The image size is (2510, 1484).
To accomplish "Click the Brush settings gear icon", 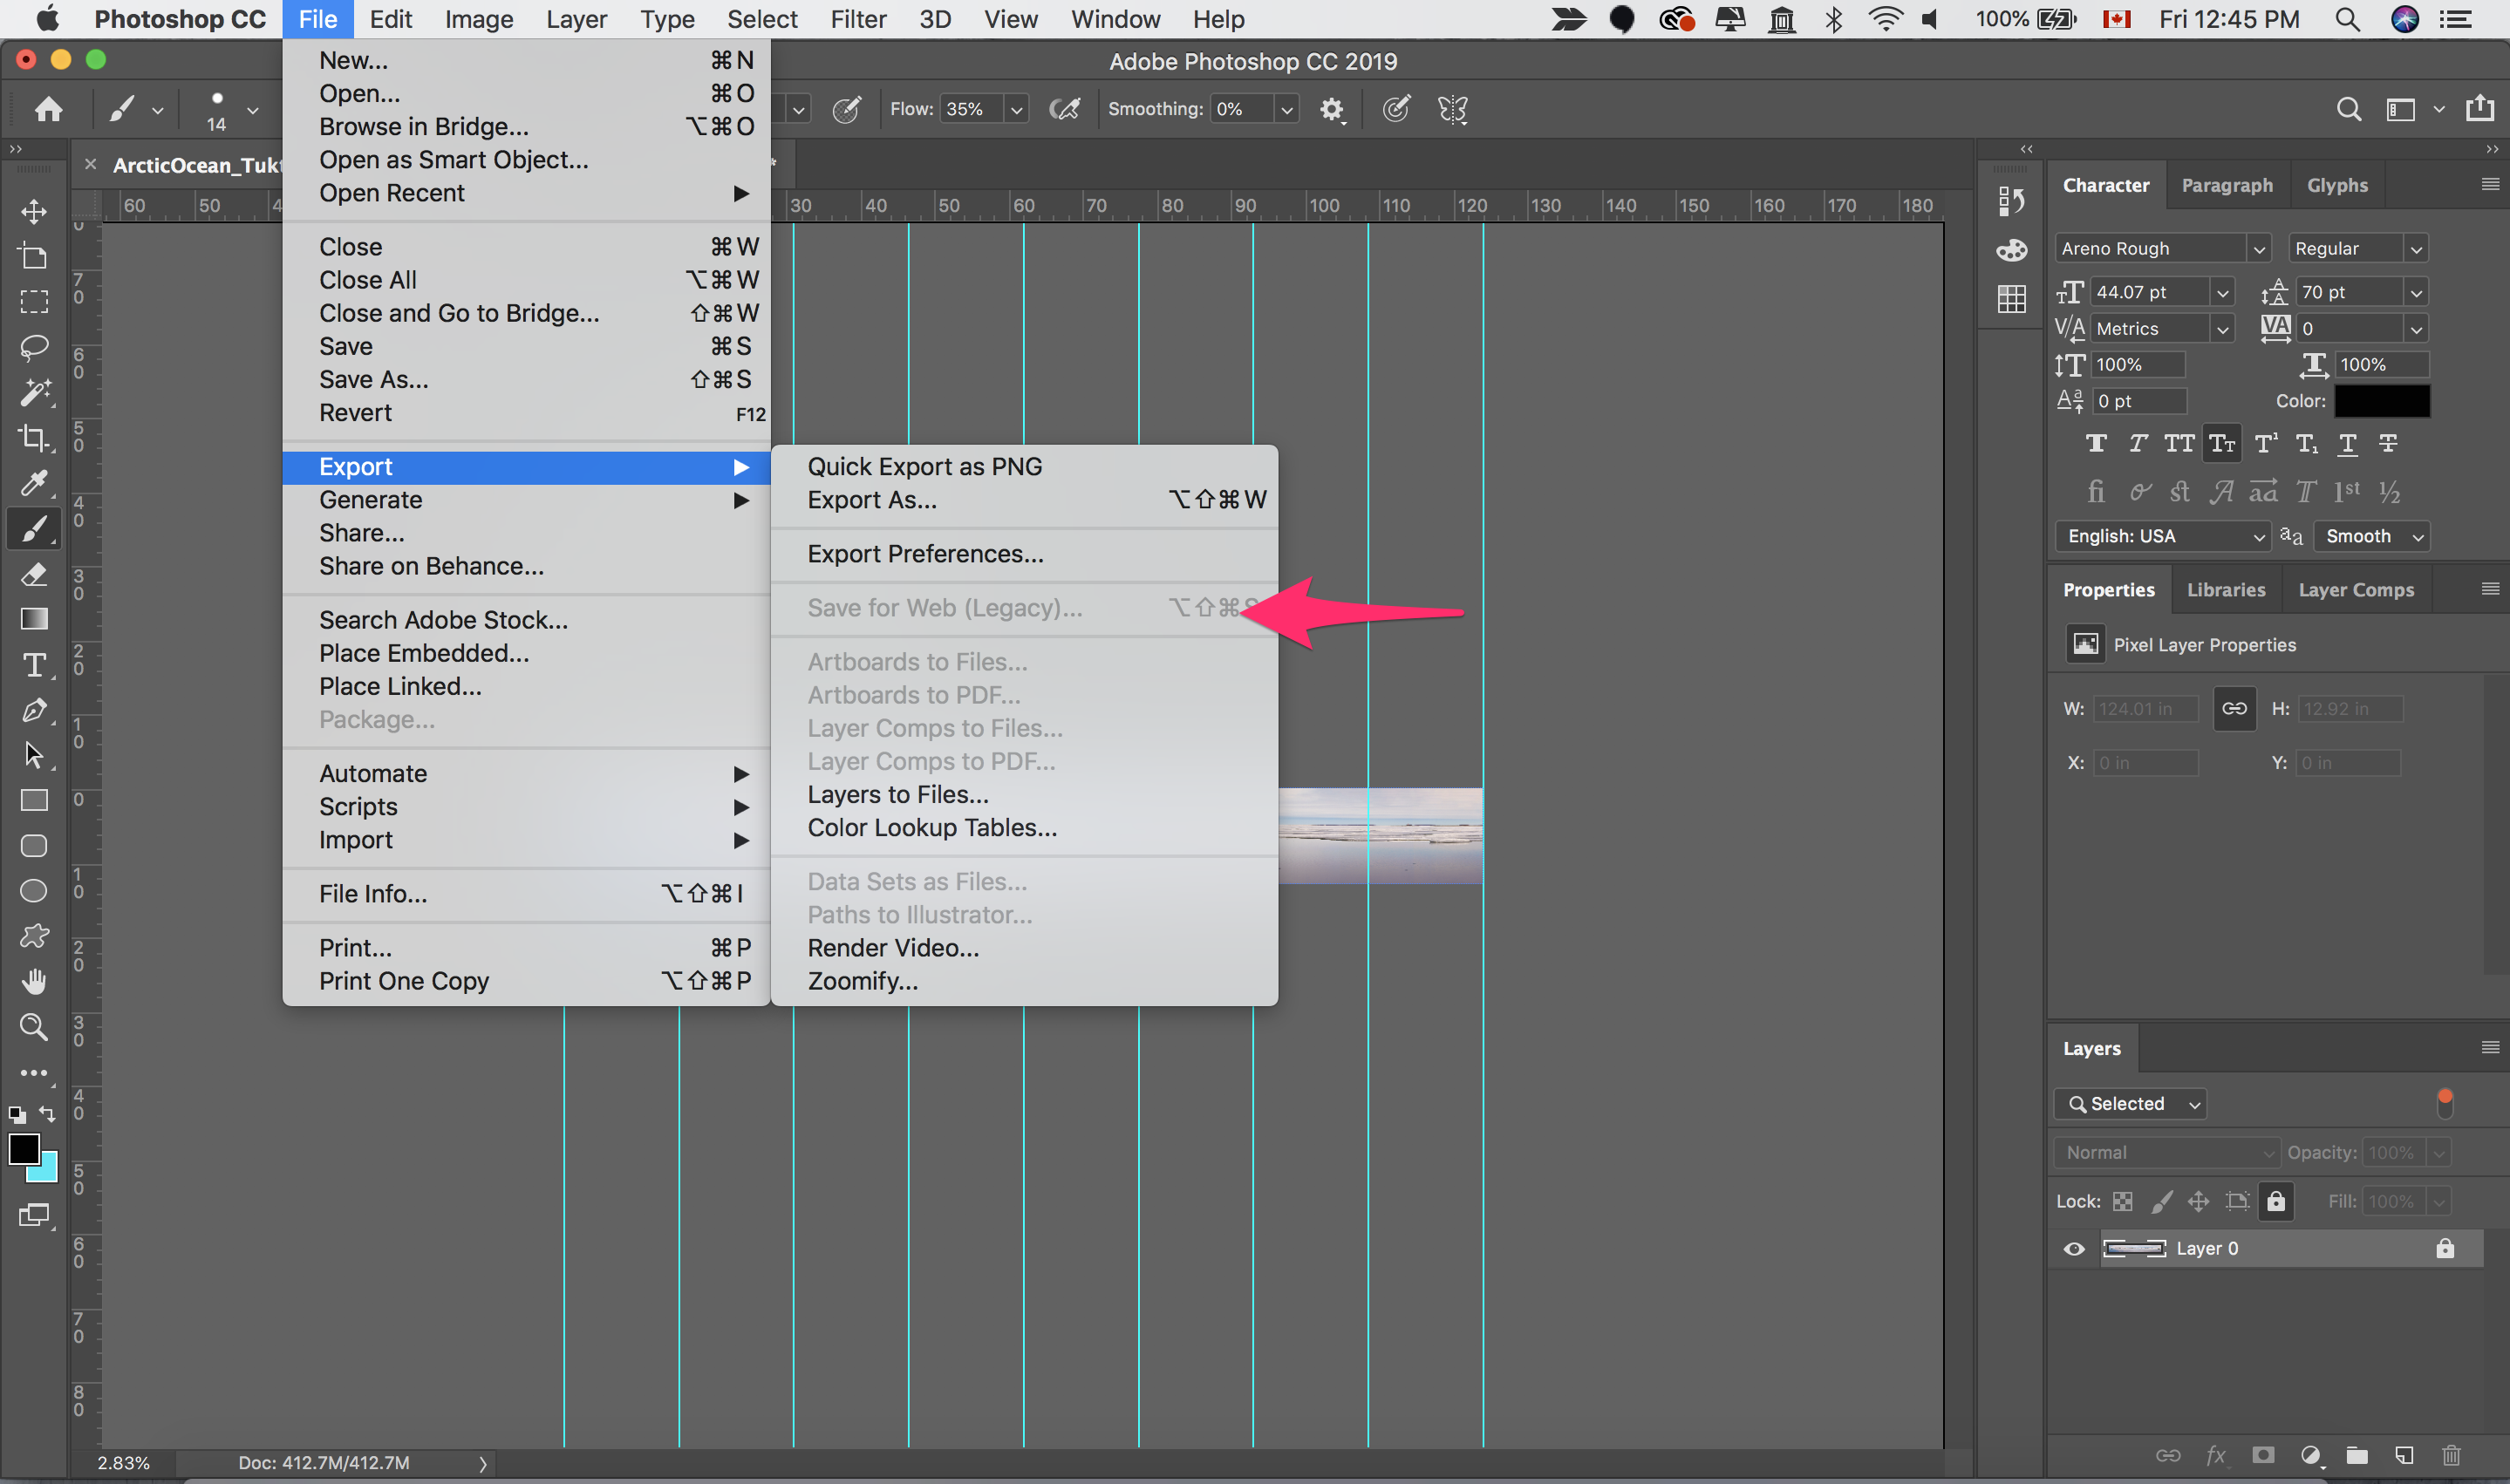I will [1332, 110].
